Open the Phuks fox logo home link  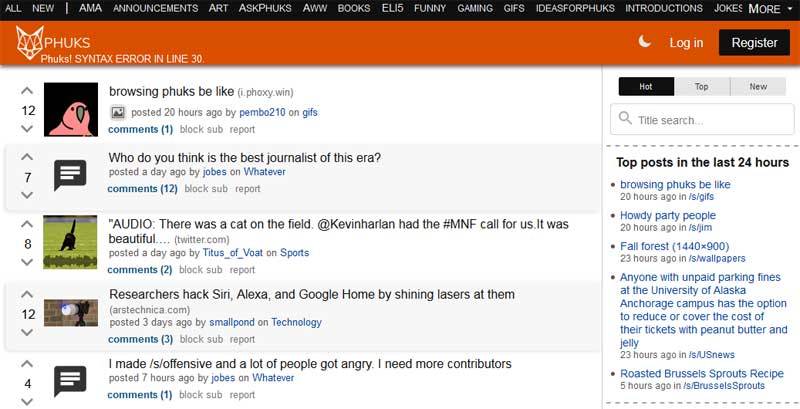click(30, 42)
